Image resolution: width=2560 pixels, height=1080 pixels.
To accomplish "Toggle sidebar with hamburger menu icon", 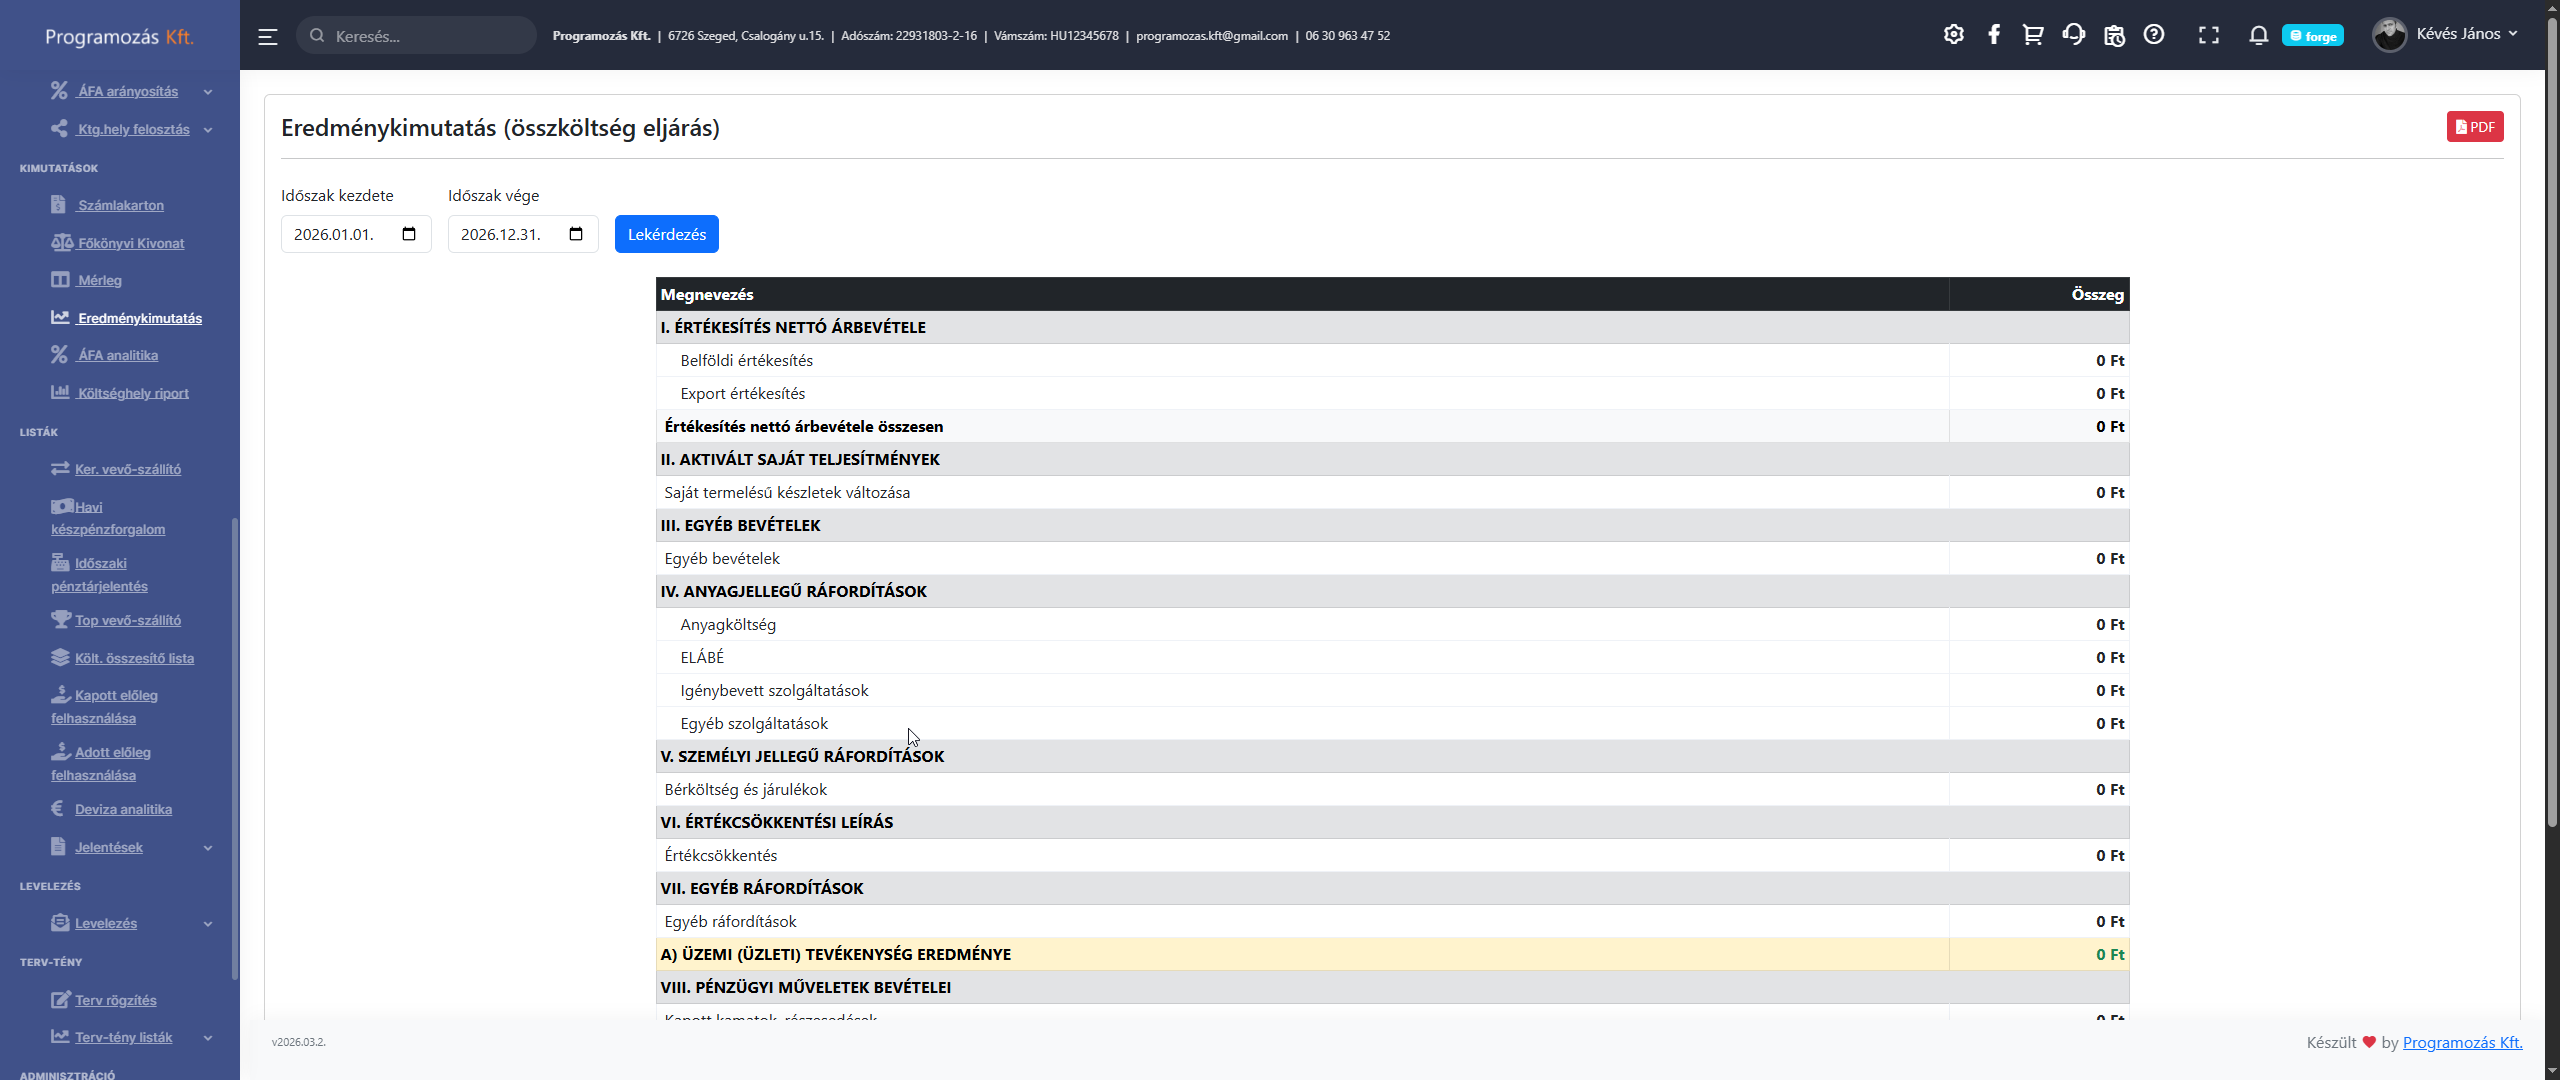I will click(x=267, y=36).
